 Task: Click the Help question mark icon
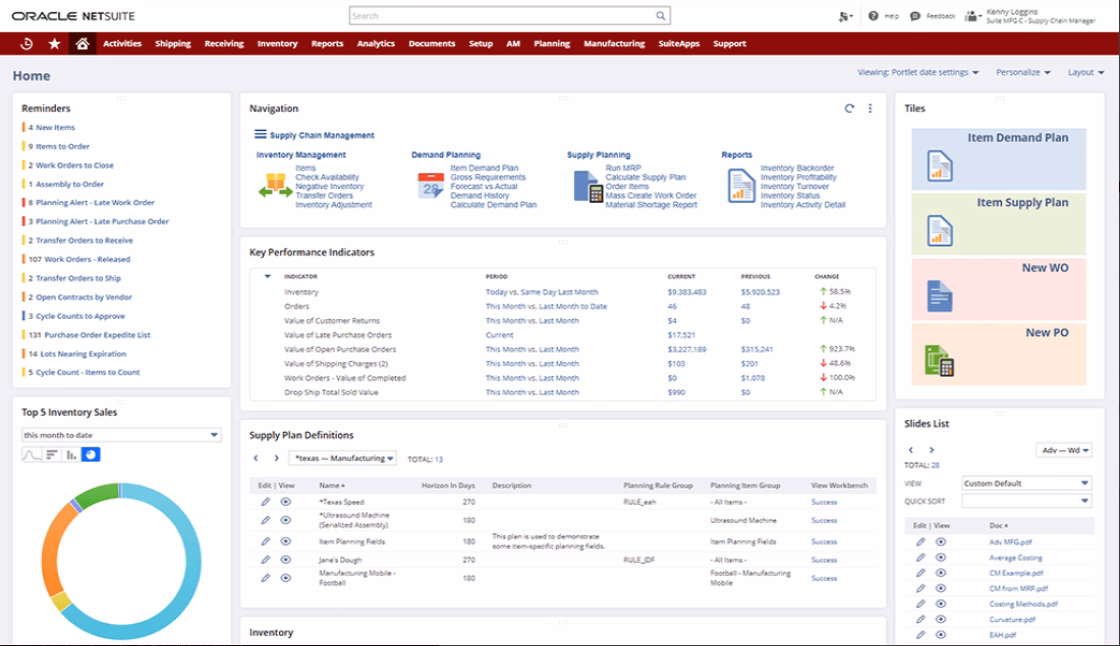click(x=873, y=16)
